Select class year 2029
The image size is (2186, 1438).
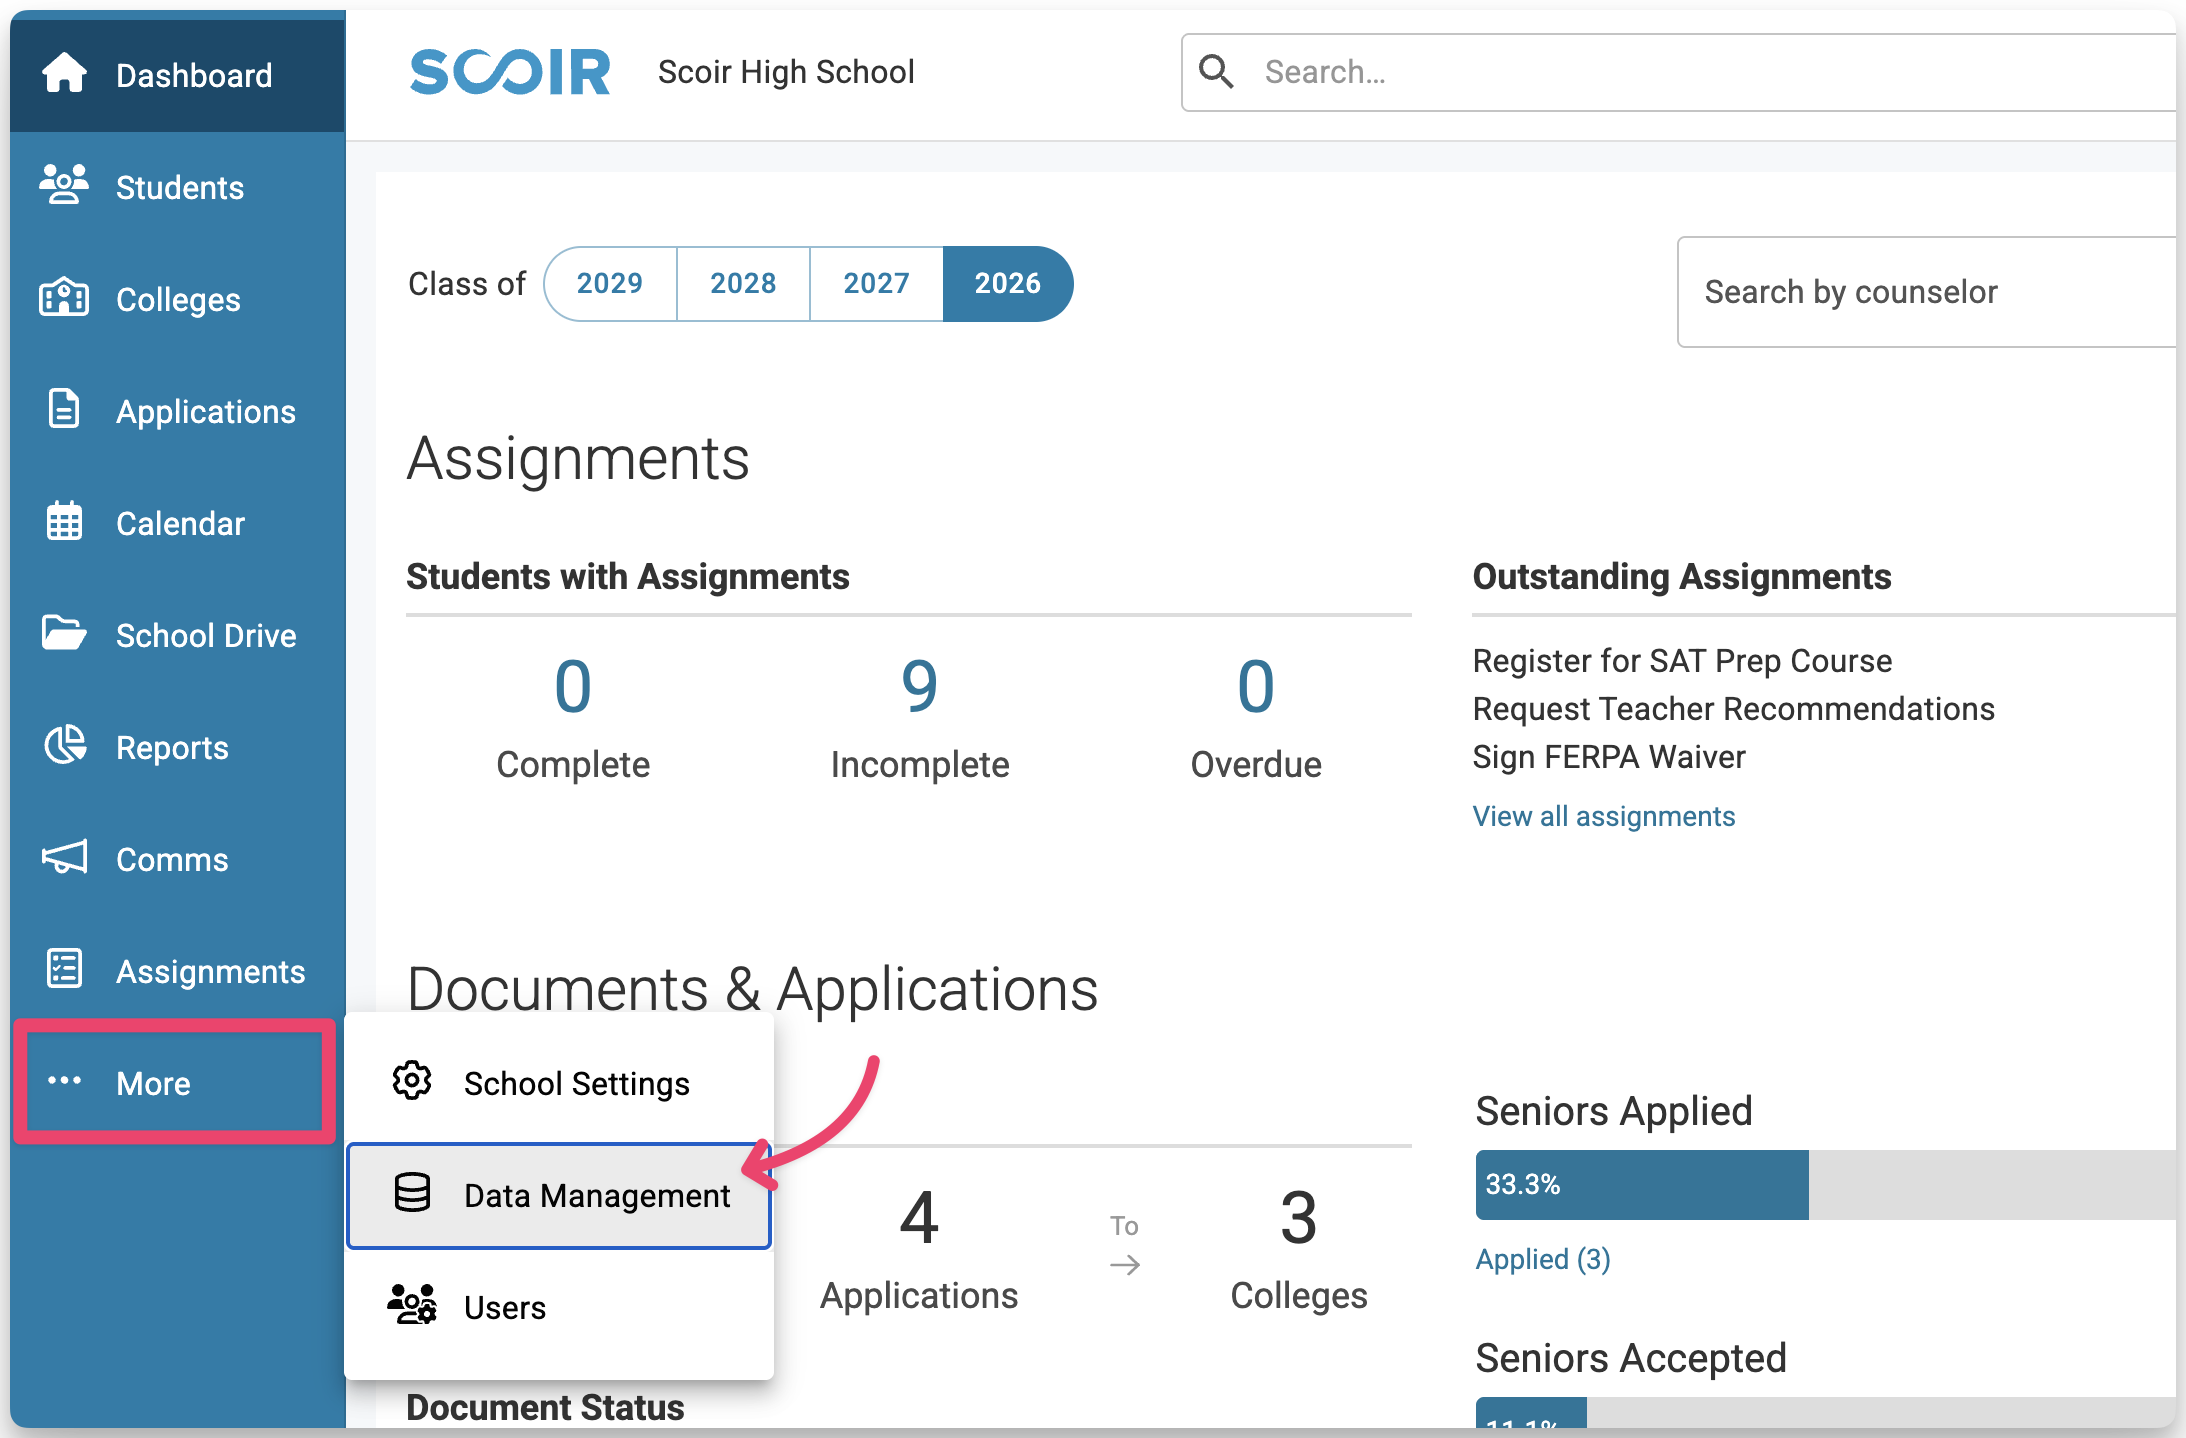click(x=610, y=284)
